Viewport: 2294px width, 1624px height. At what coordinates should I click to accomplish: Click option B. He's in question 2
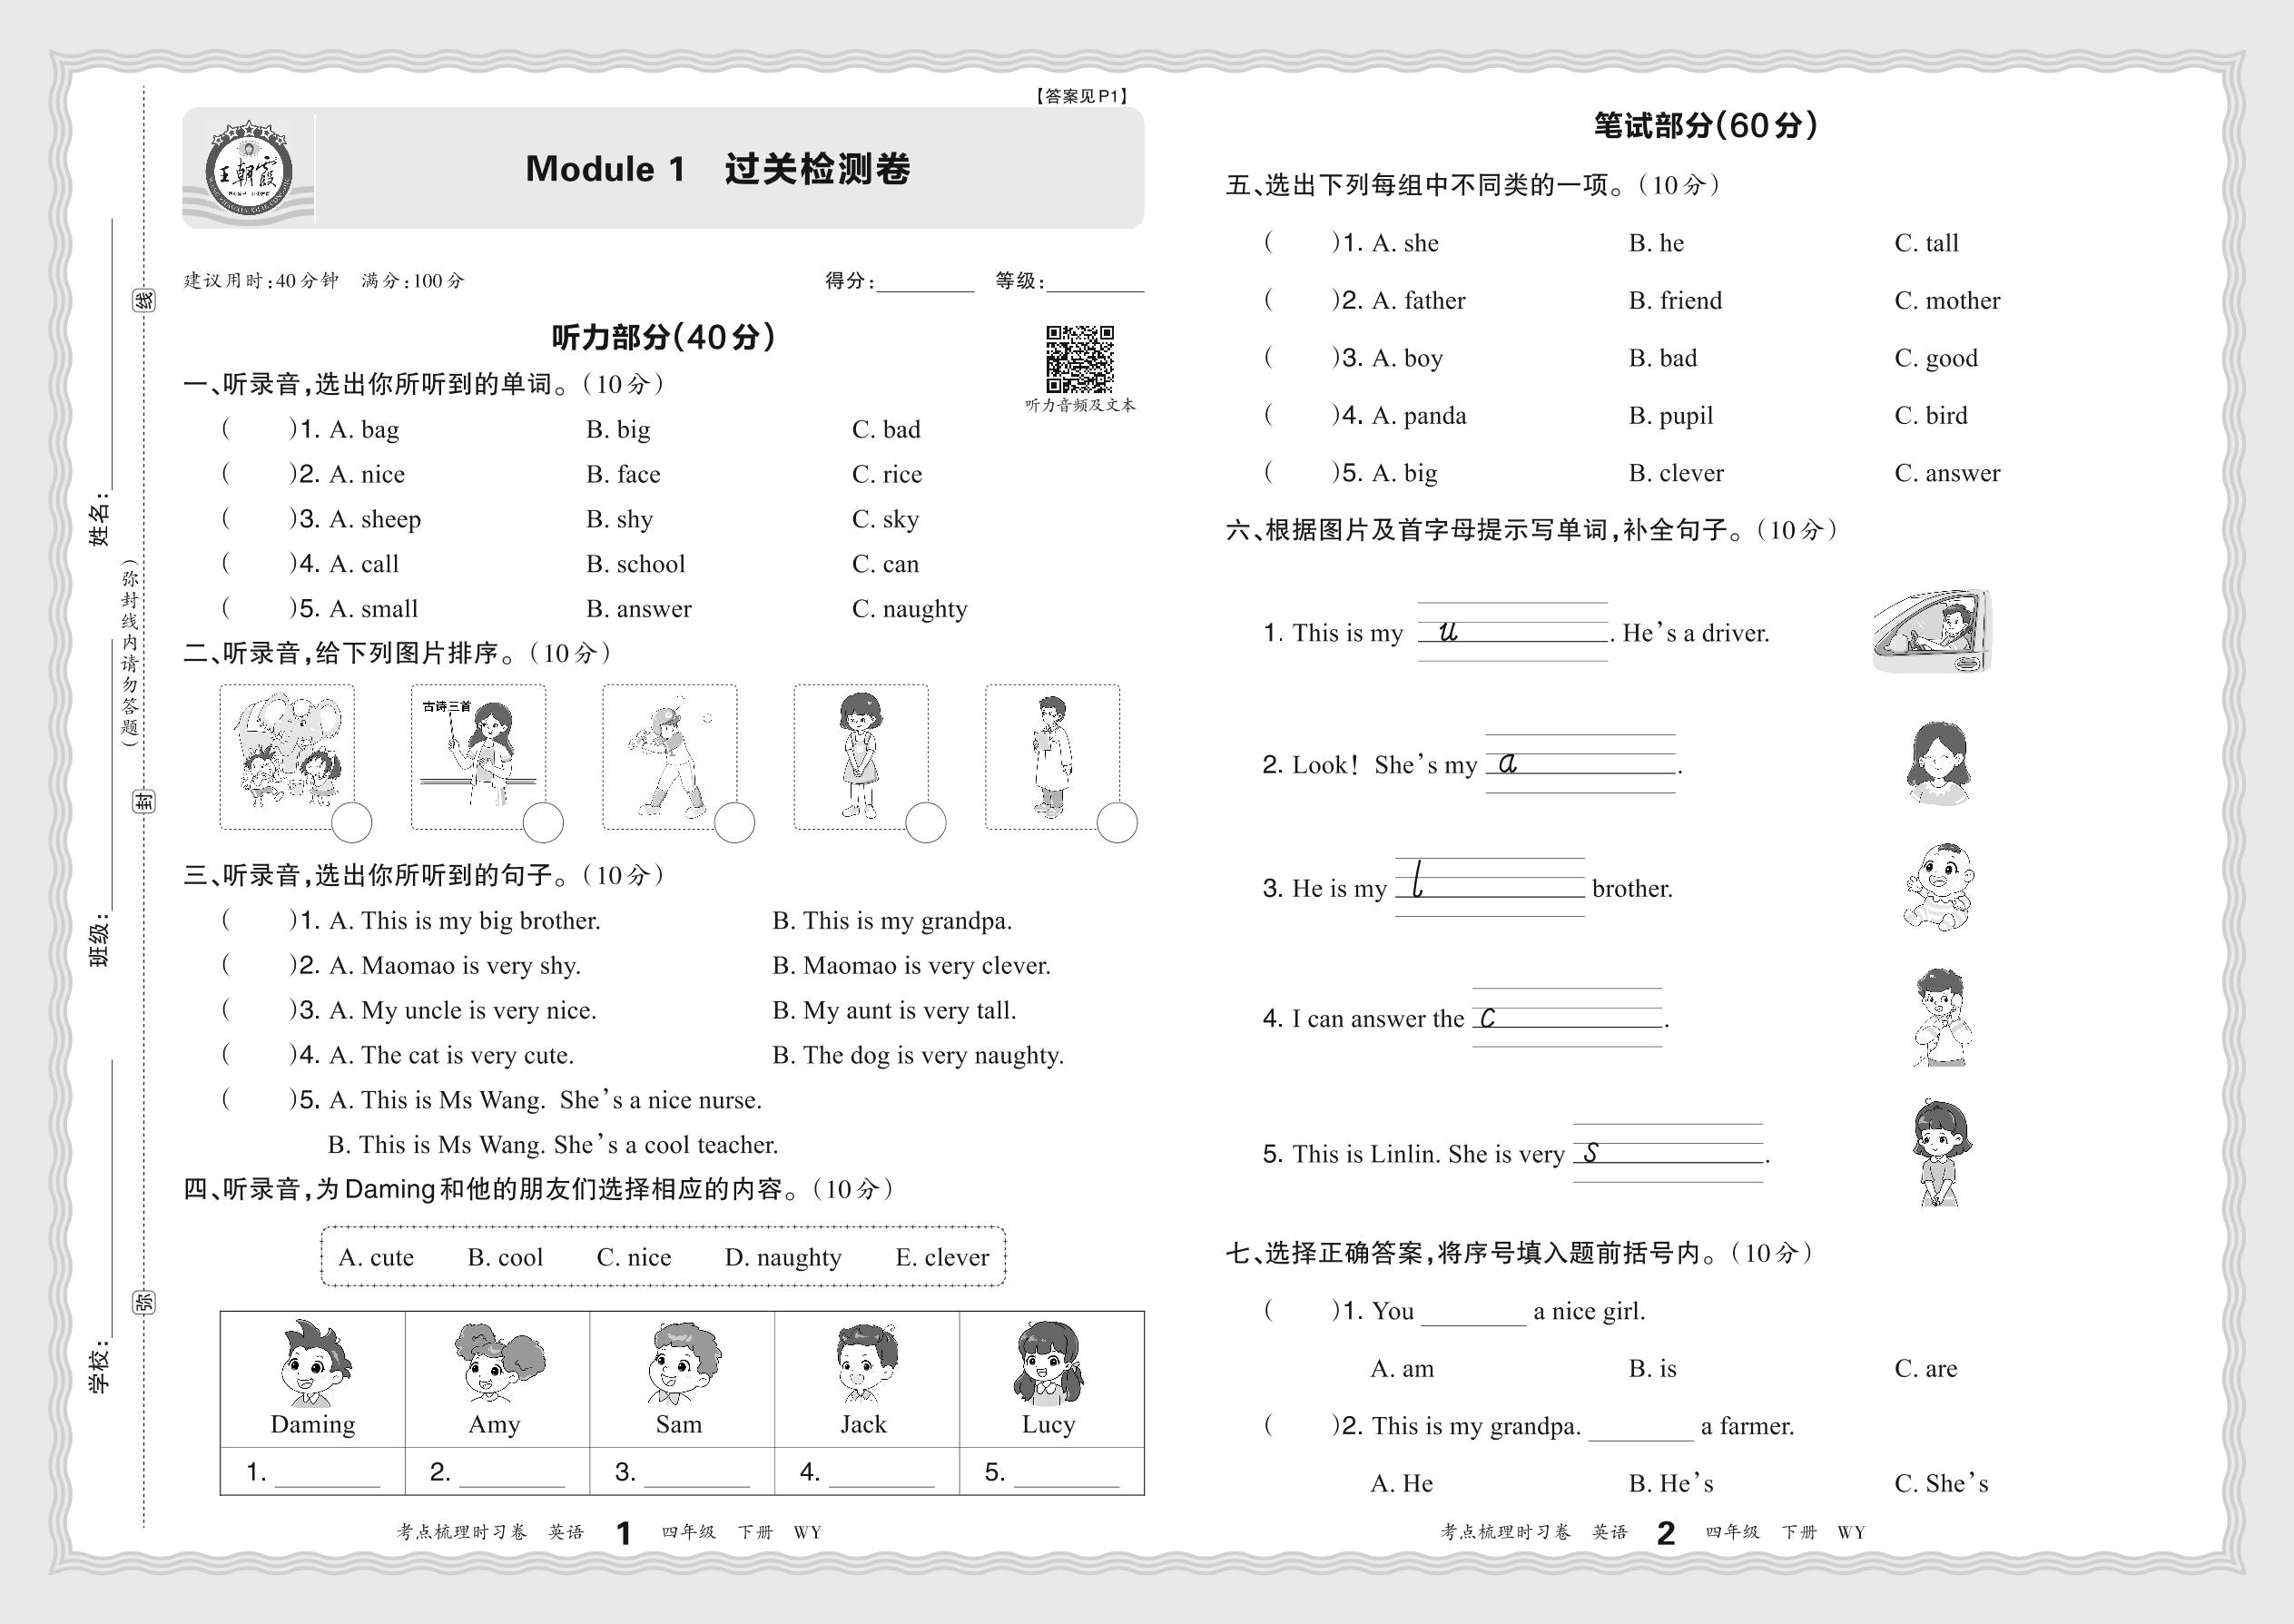pos(1670,1483)
